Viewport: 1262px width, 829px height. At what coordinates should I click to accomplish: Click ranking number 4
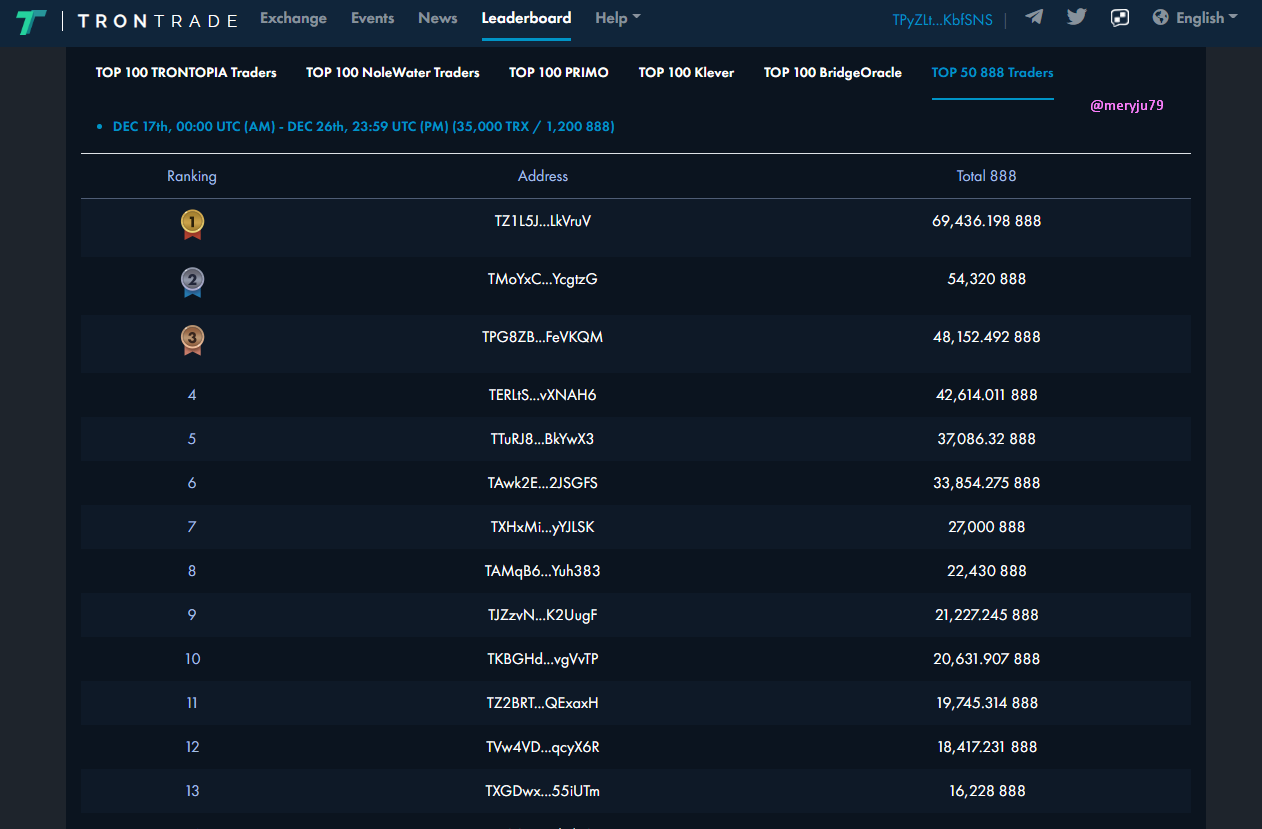[x=192, y=395]
